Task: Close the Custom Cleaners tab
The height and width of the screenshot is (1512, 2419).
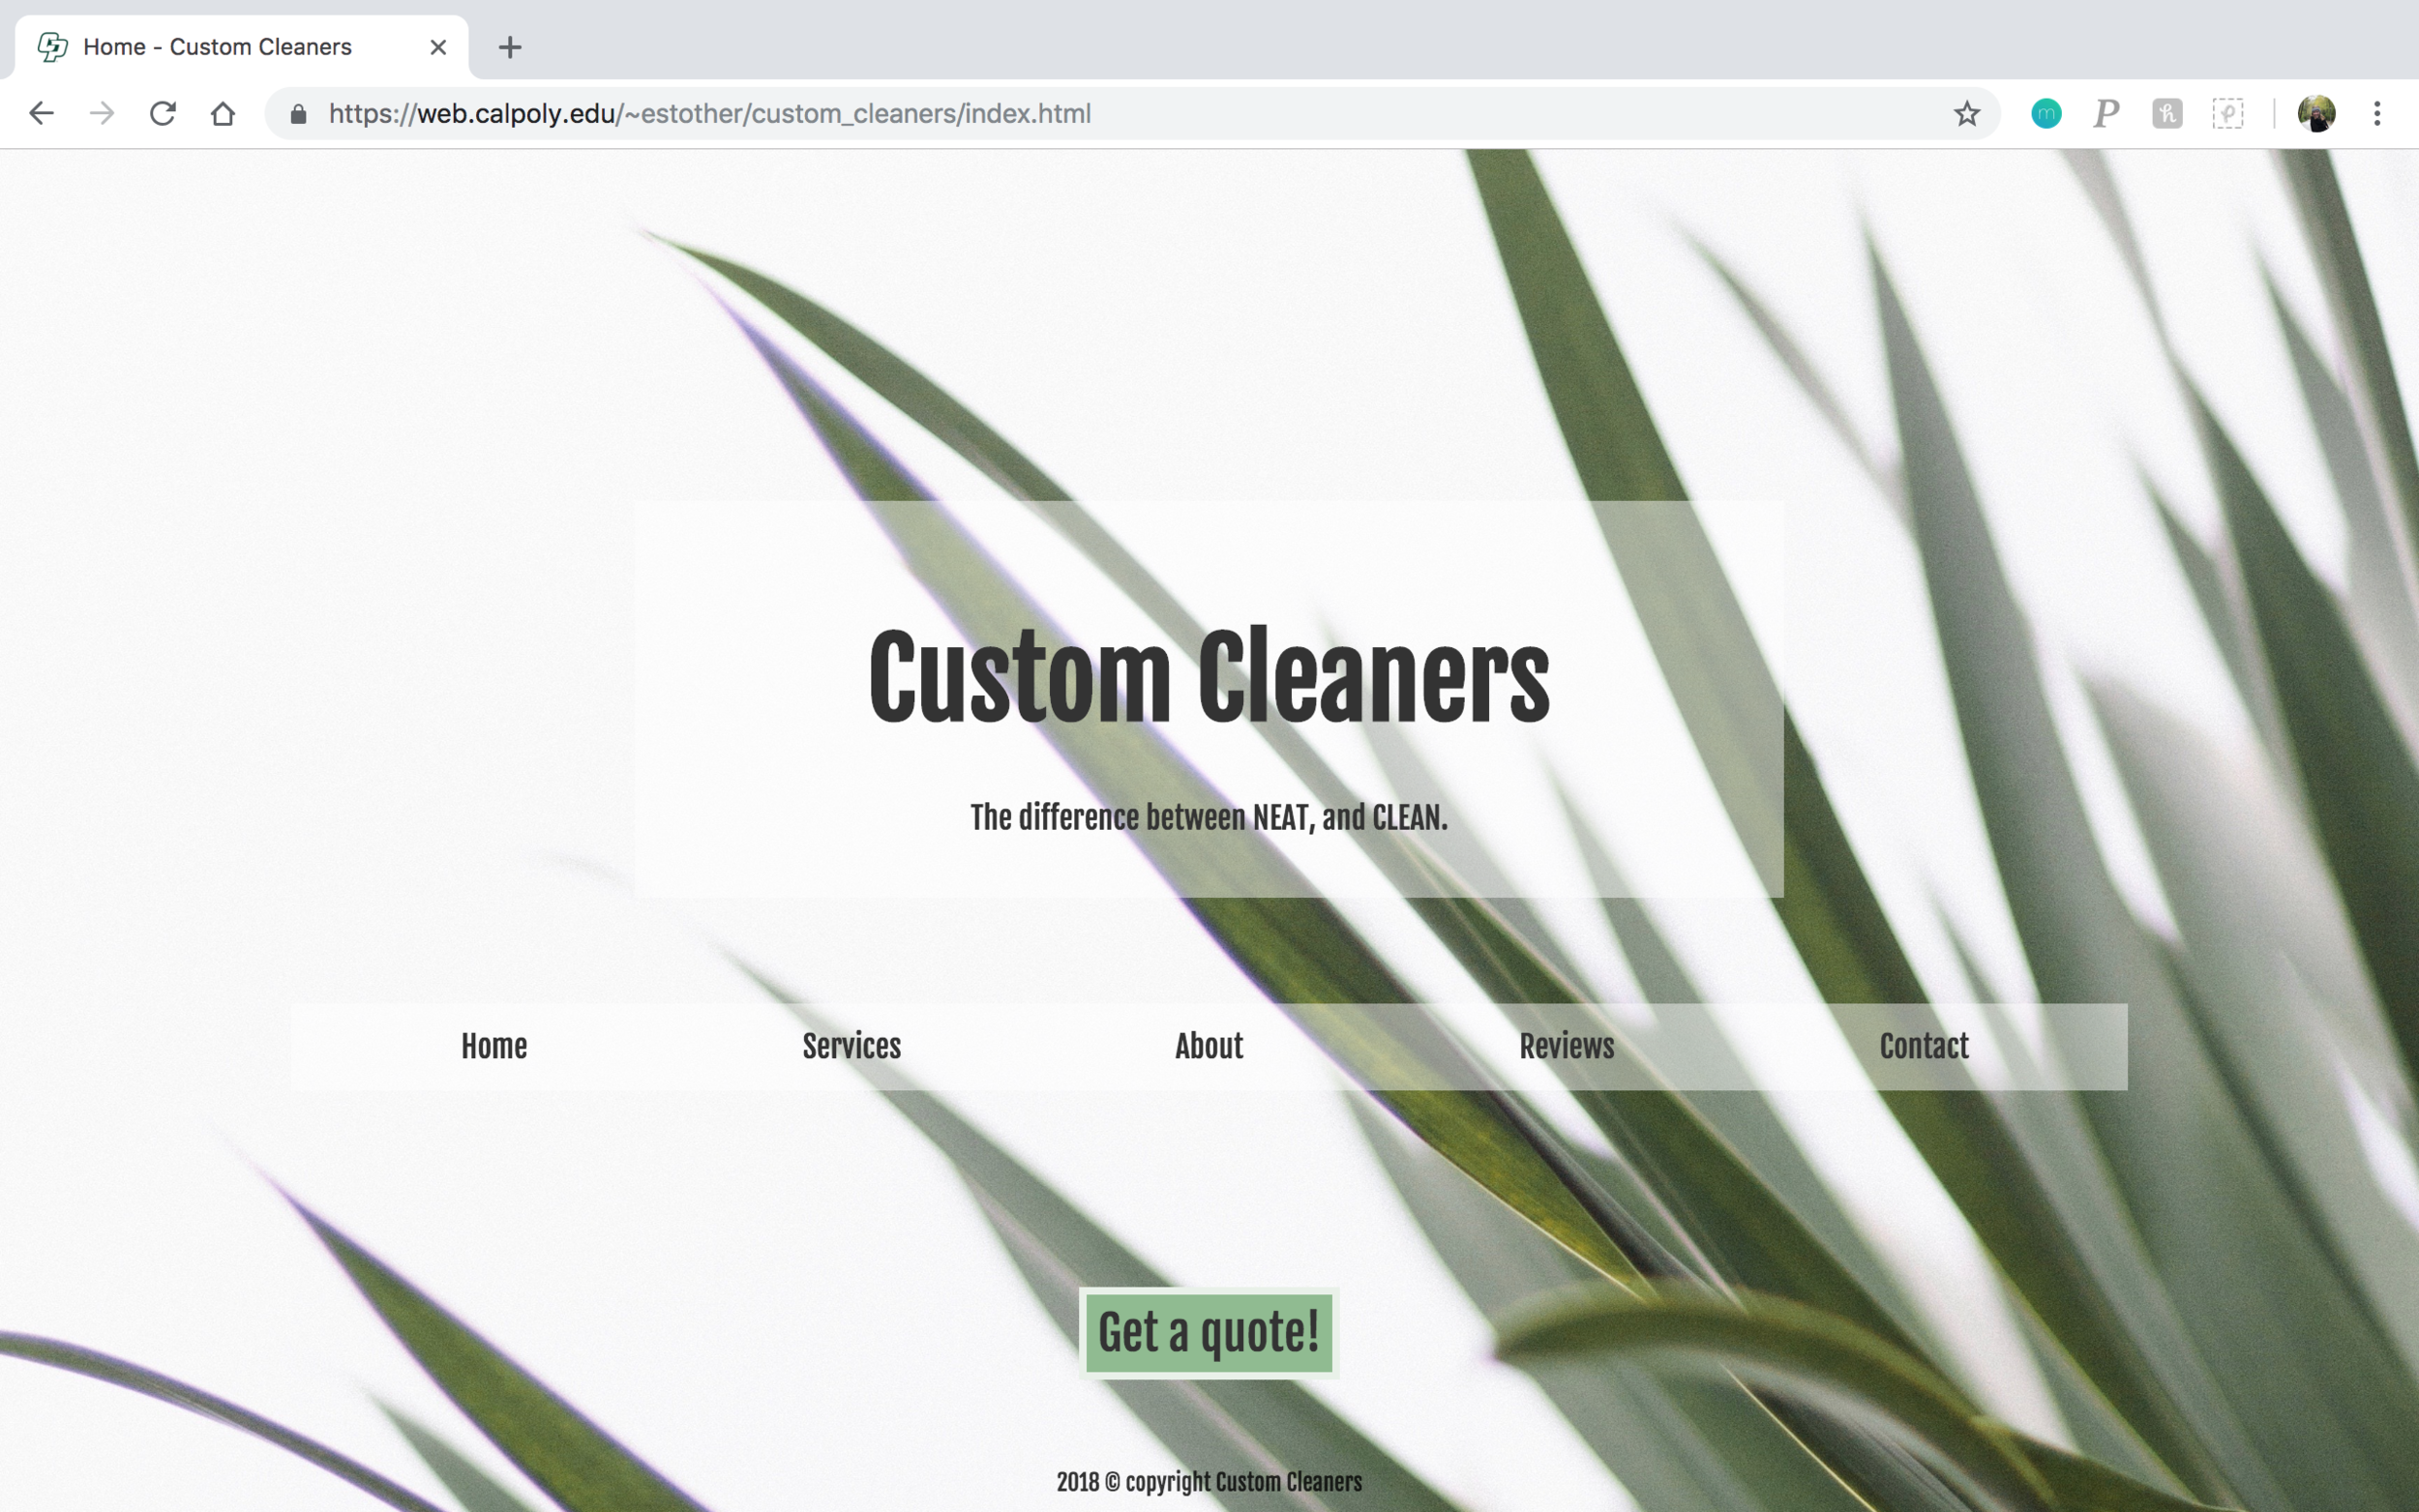Action: 438,47
